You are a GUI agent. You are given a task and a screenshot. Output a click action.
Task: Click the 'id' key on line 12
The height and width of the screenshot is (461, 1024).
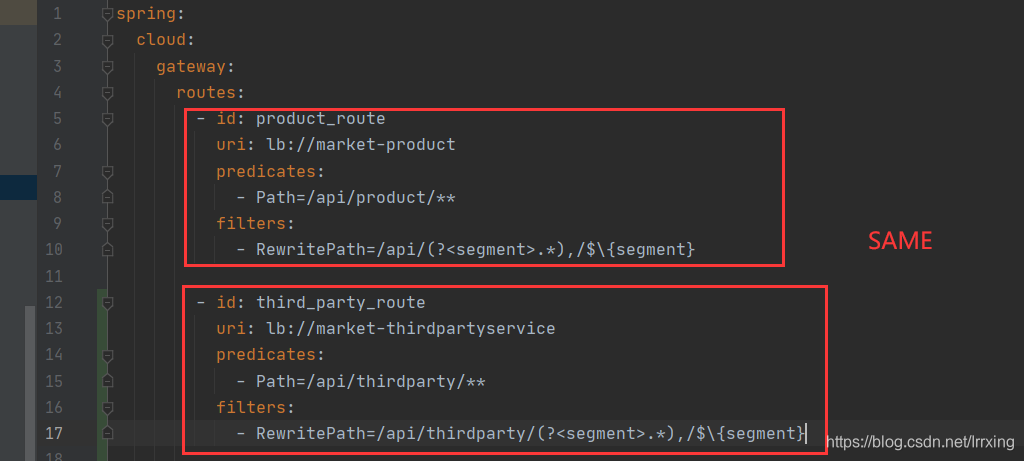(227, 302)
